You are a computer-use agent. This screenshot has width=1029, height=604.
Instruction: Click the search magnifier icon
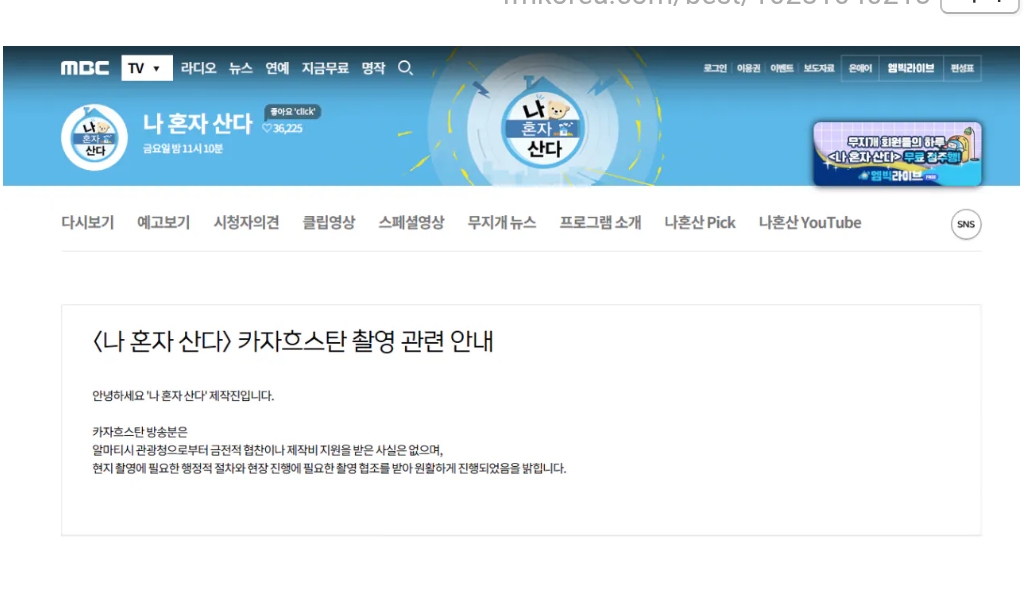pos(406,68)
